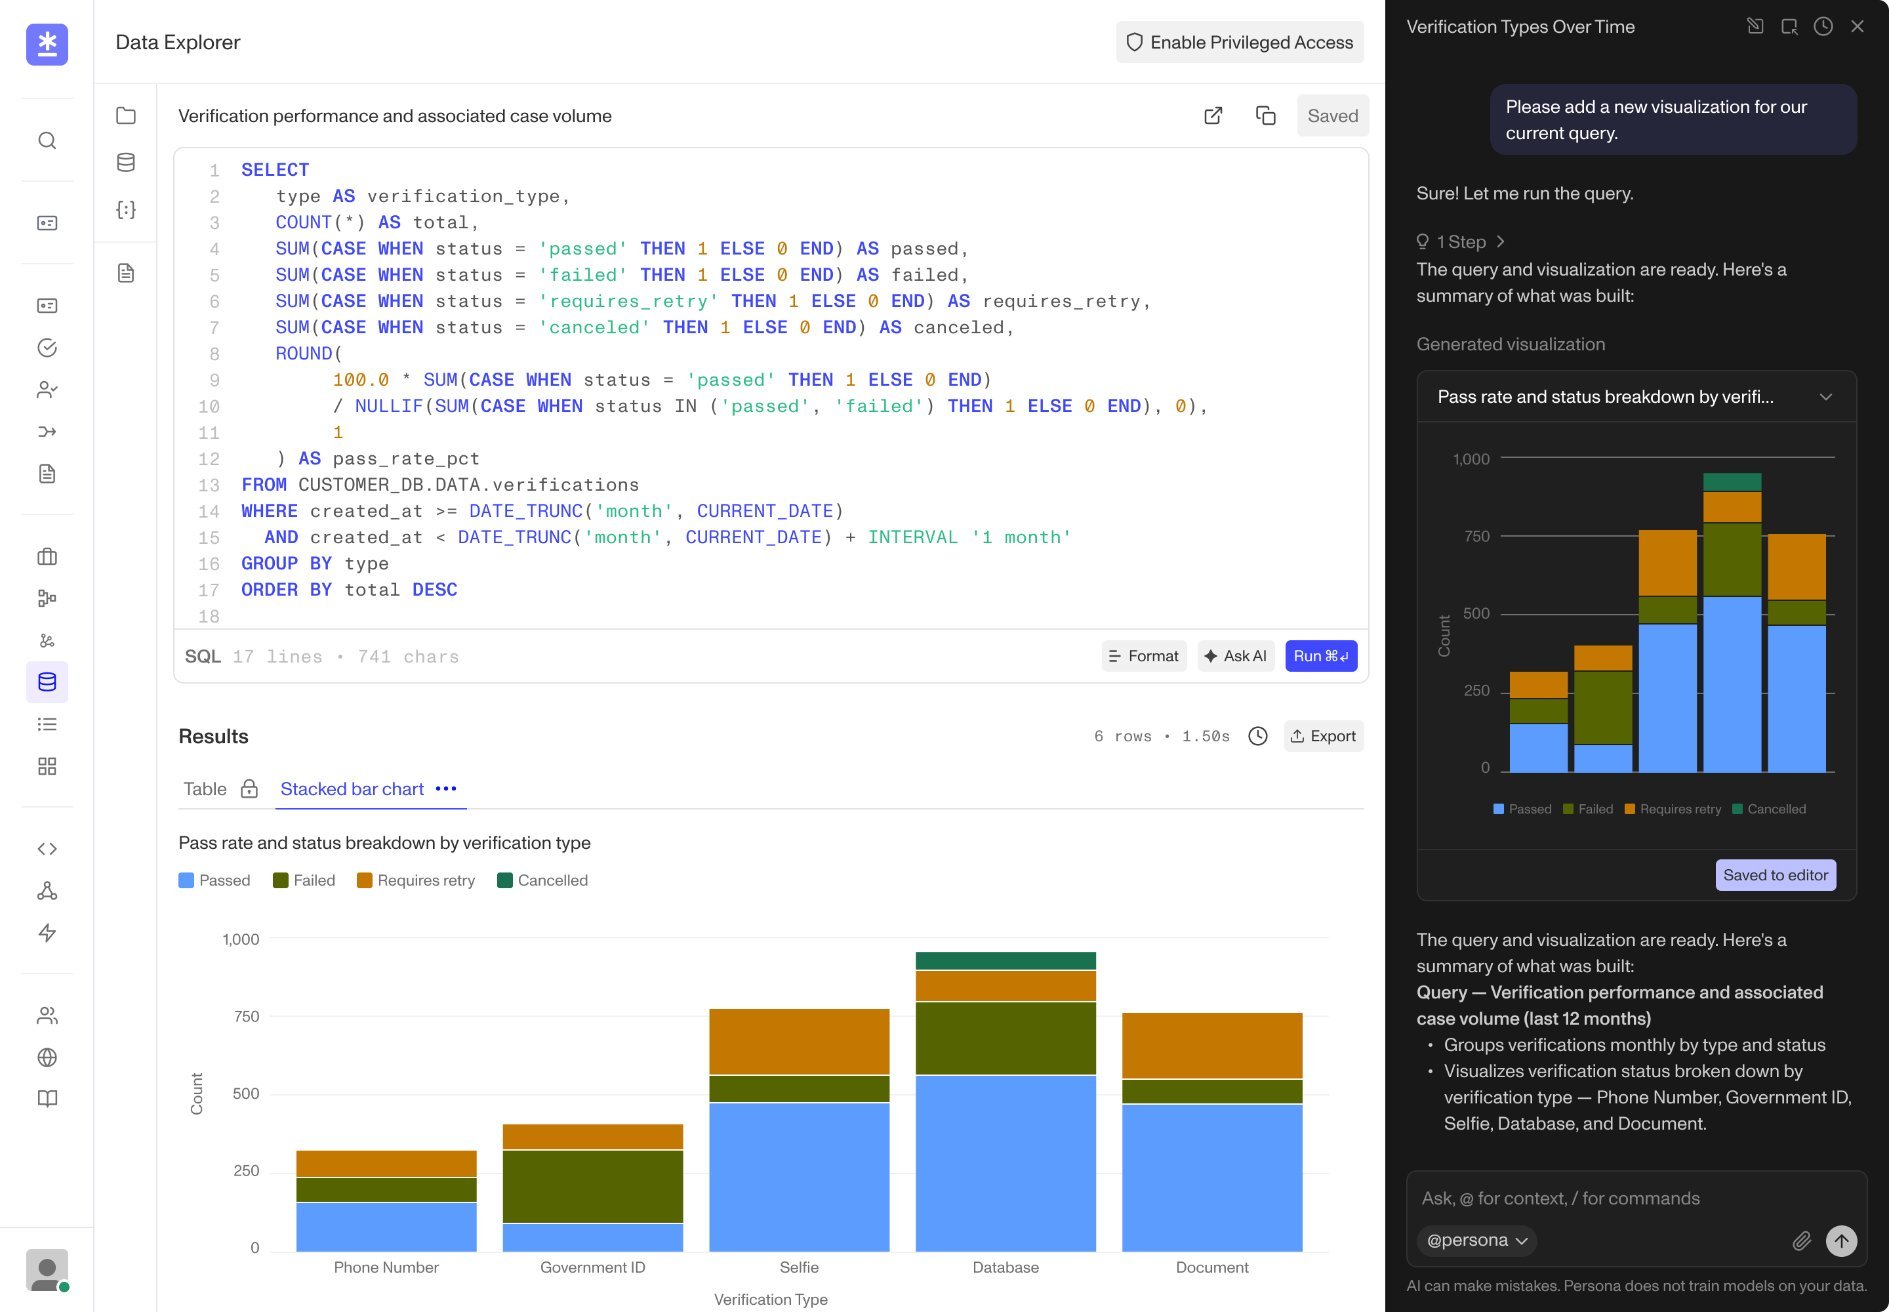Open the checkmark circle sidebar icon
The width and height of the screenshot is (1889, 1312).
(x=47, y=348)
